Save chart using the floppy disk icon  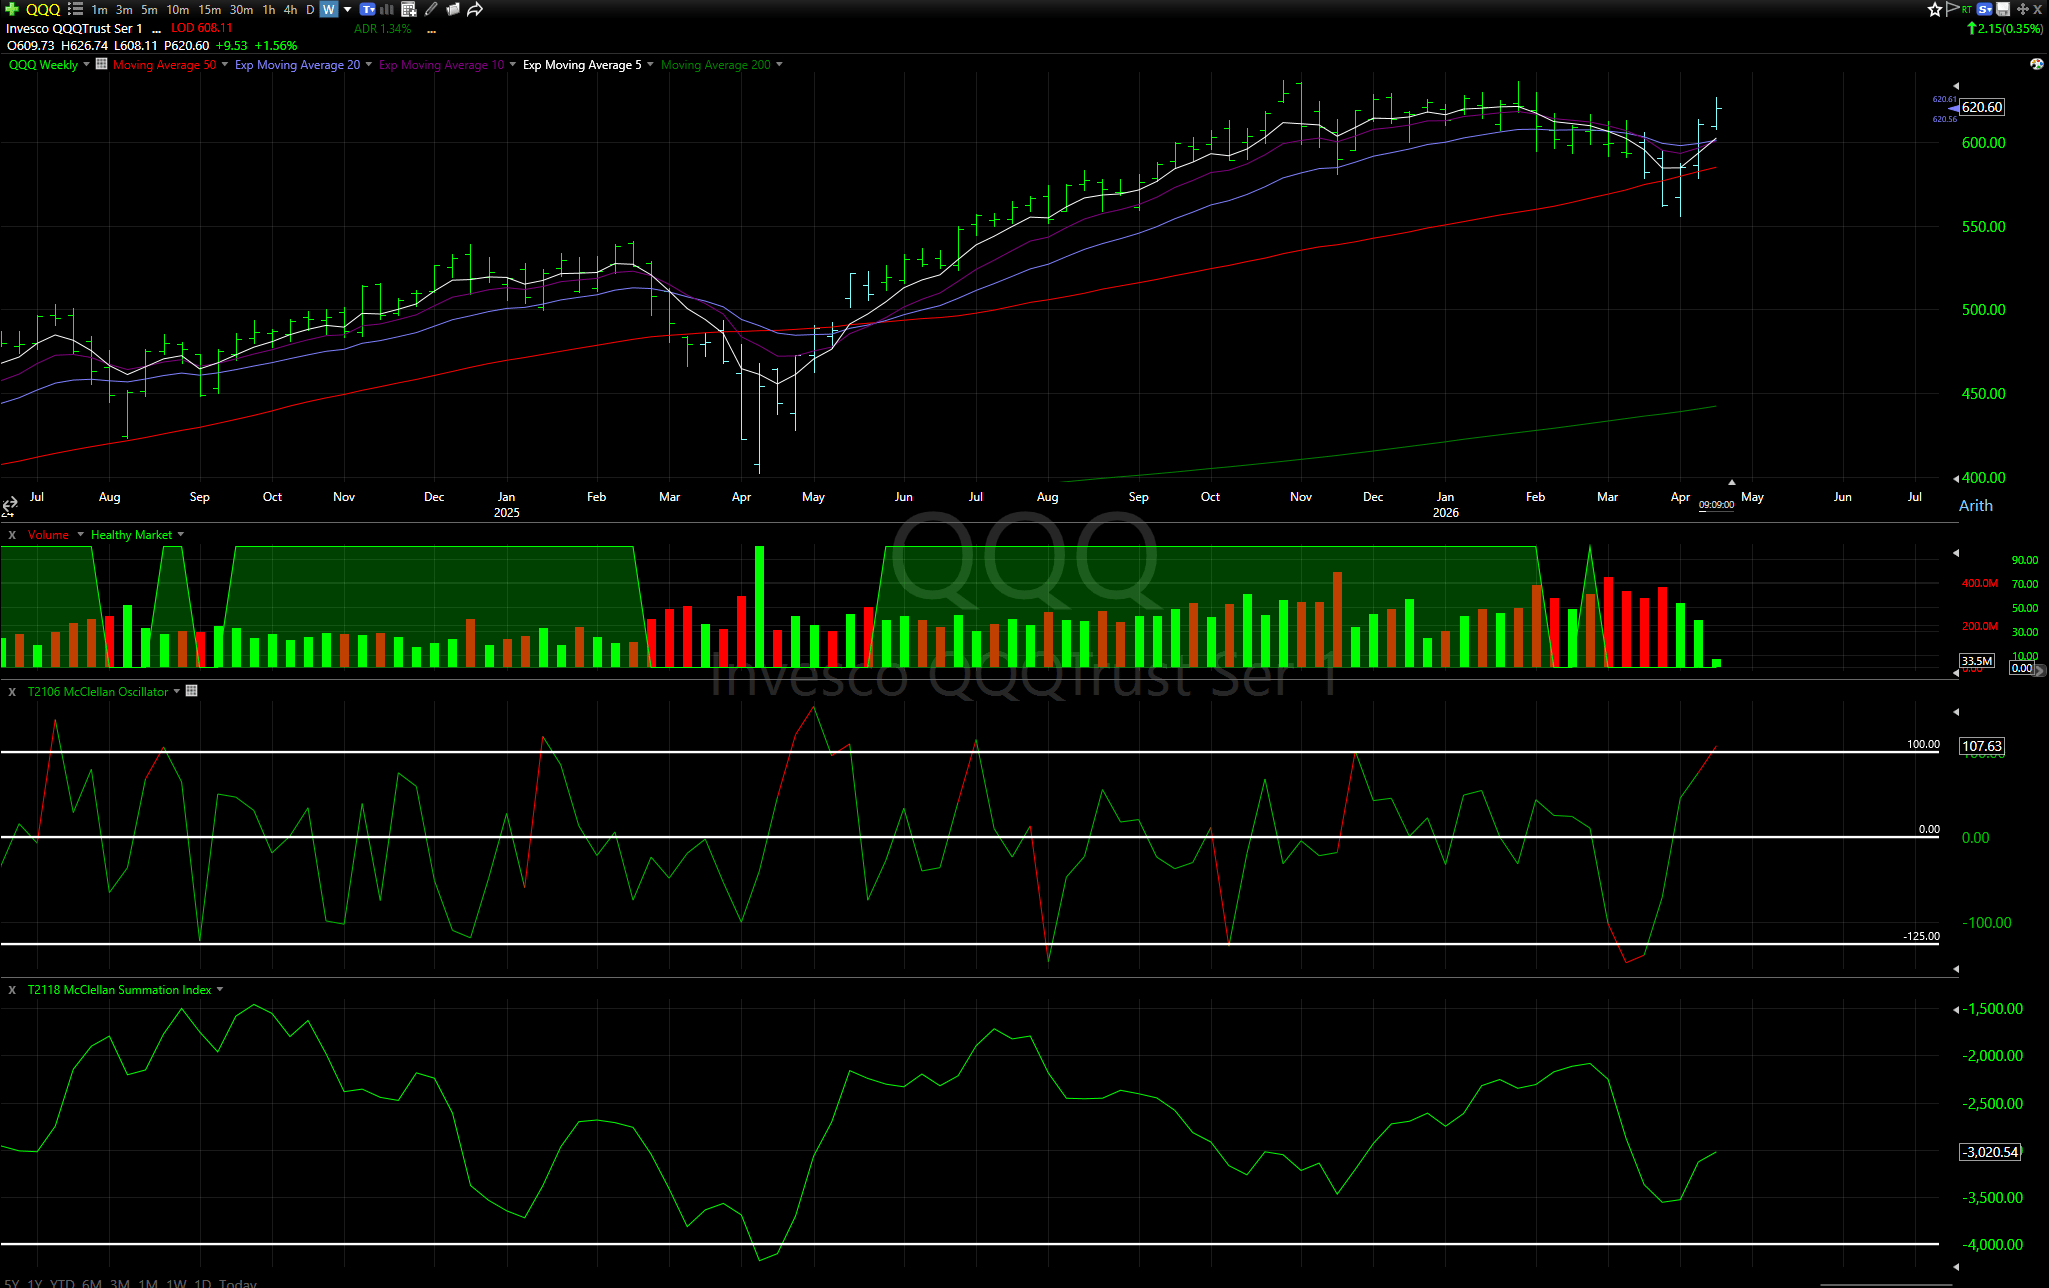point(2003,9)
